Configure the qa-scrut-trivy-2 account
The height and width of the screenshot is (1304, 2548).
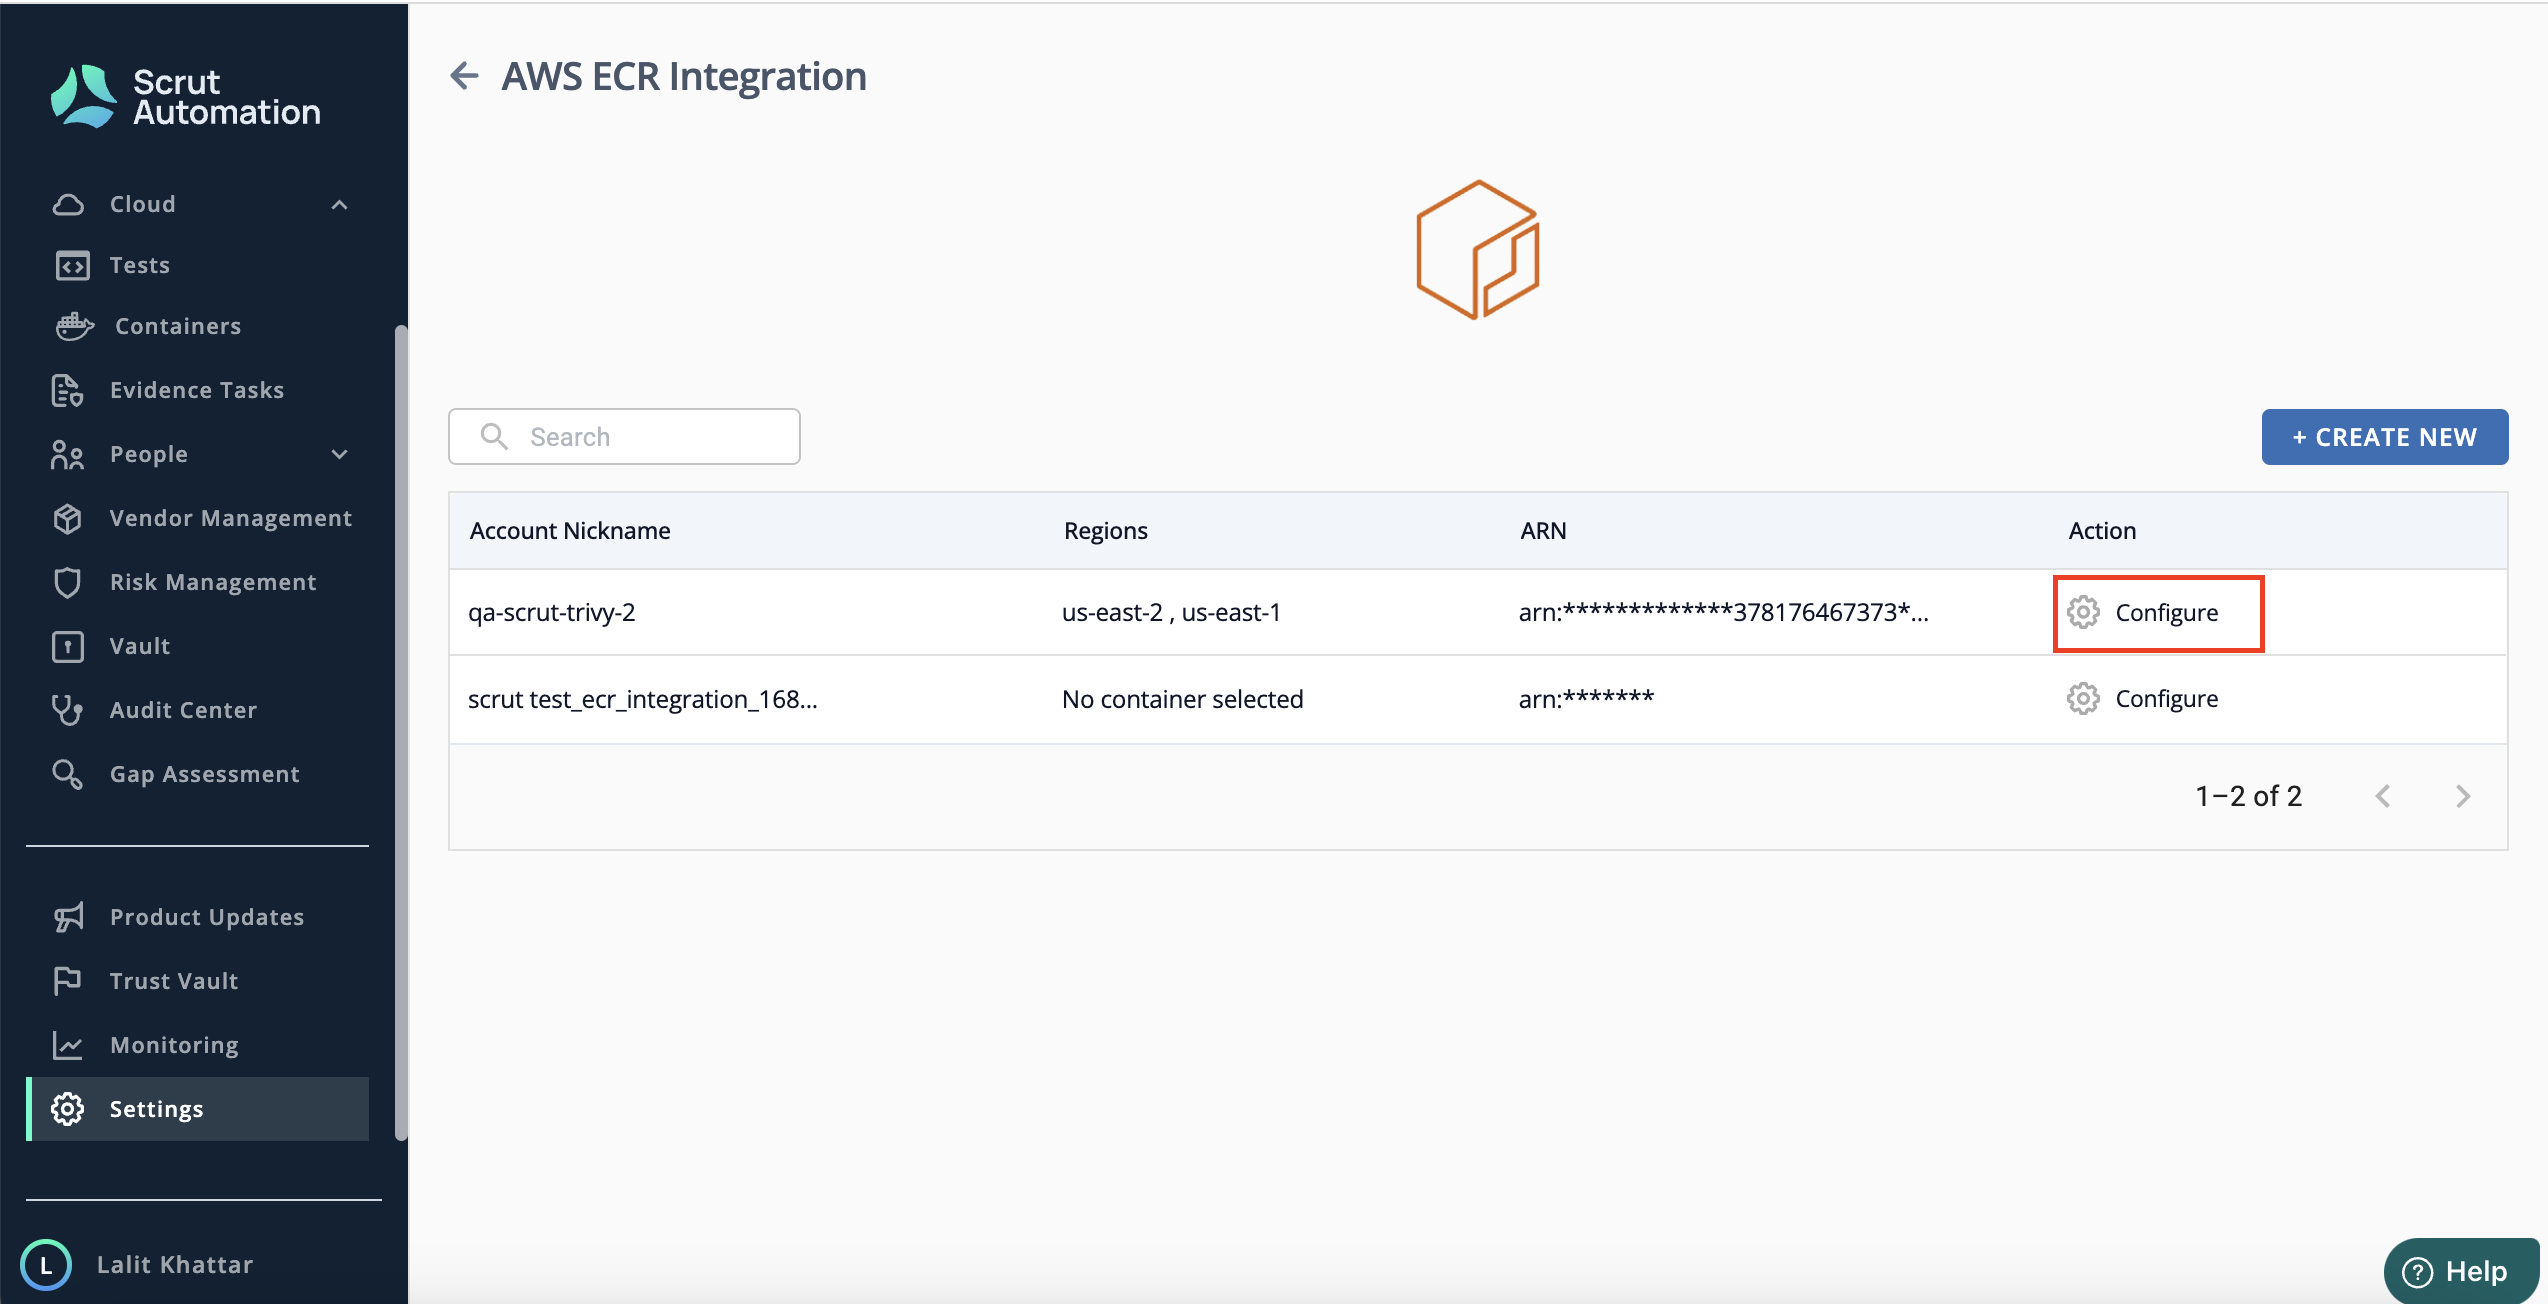click(2158, 613)
